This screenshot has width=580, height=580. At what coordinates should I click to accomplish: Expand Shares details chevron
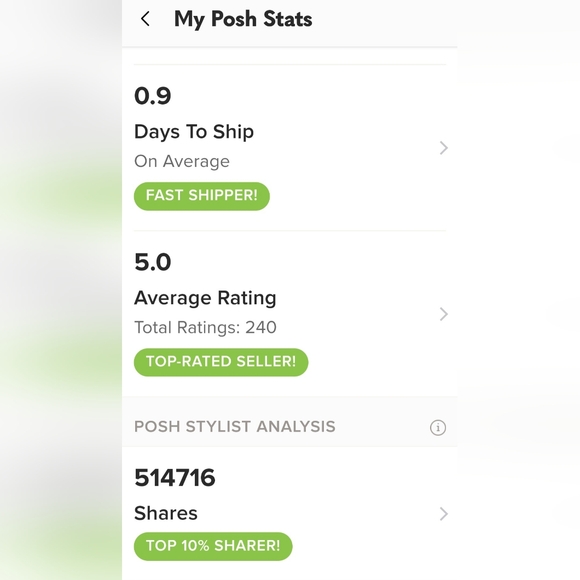444,514
